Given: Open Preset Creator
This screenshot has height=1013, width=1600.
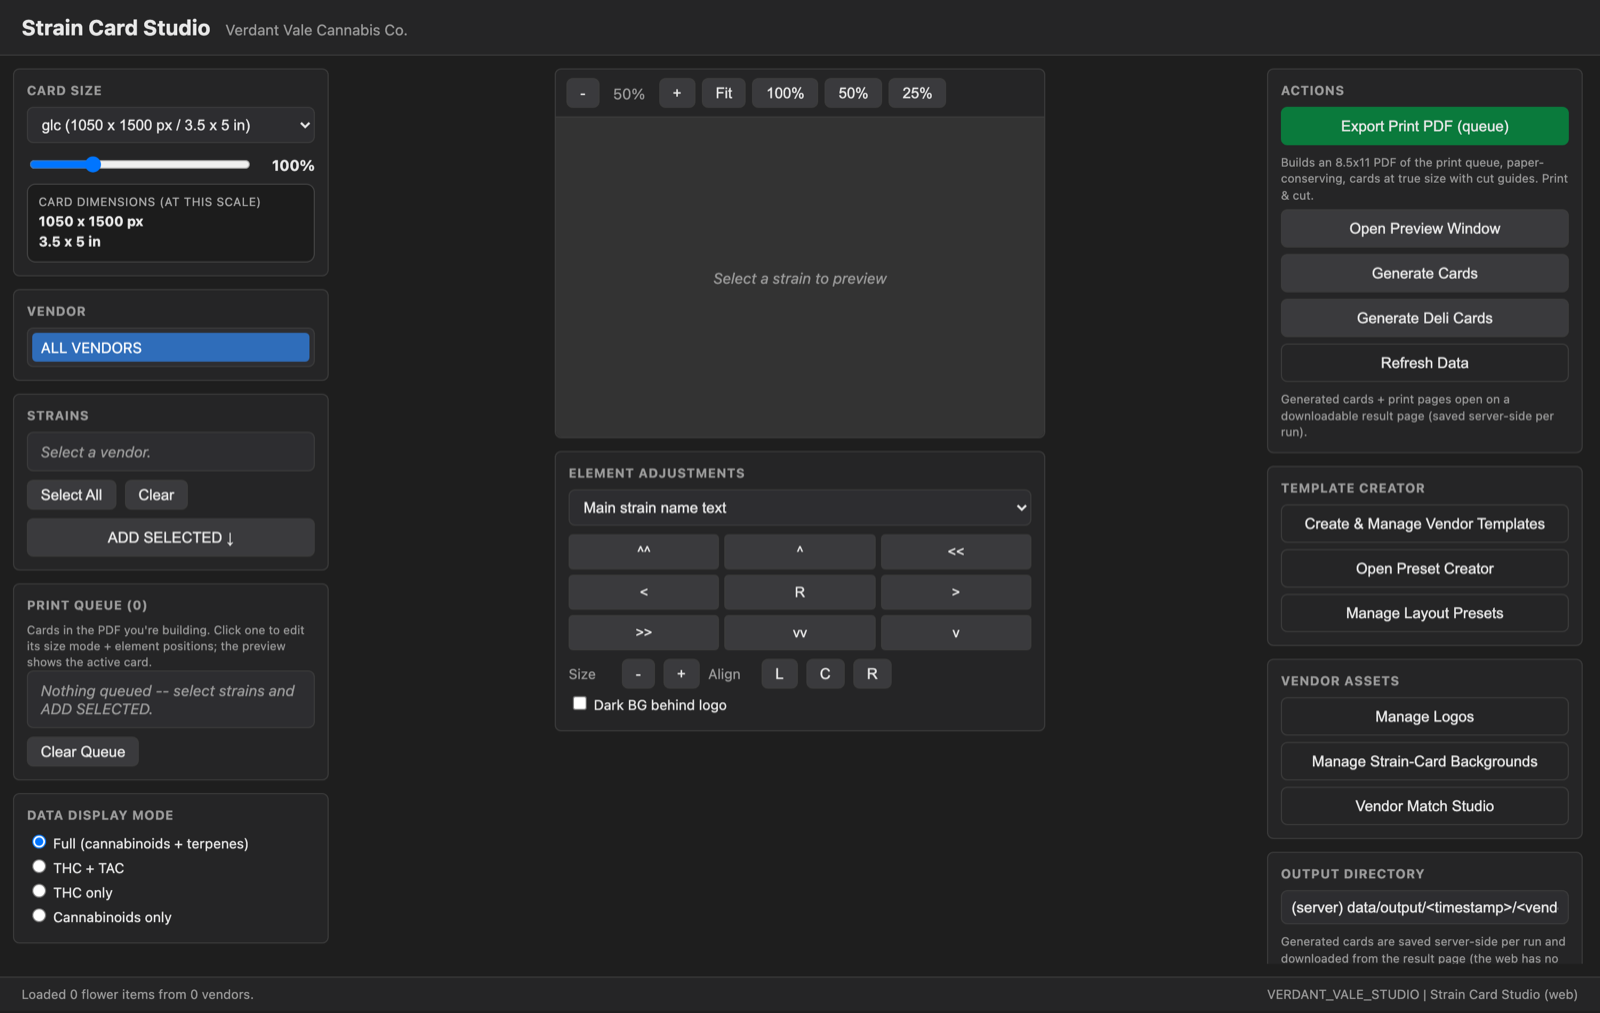Looking at the screenshot, I should [x=1425, y=568].
